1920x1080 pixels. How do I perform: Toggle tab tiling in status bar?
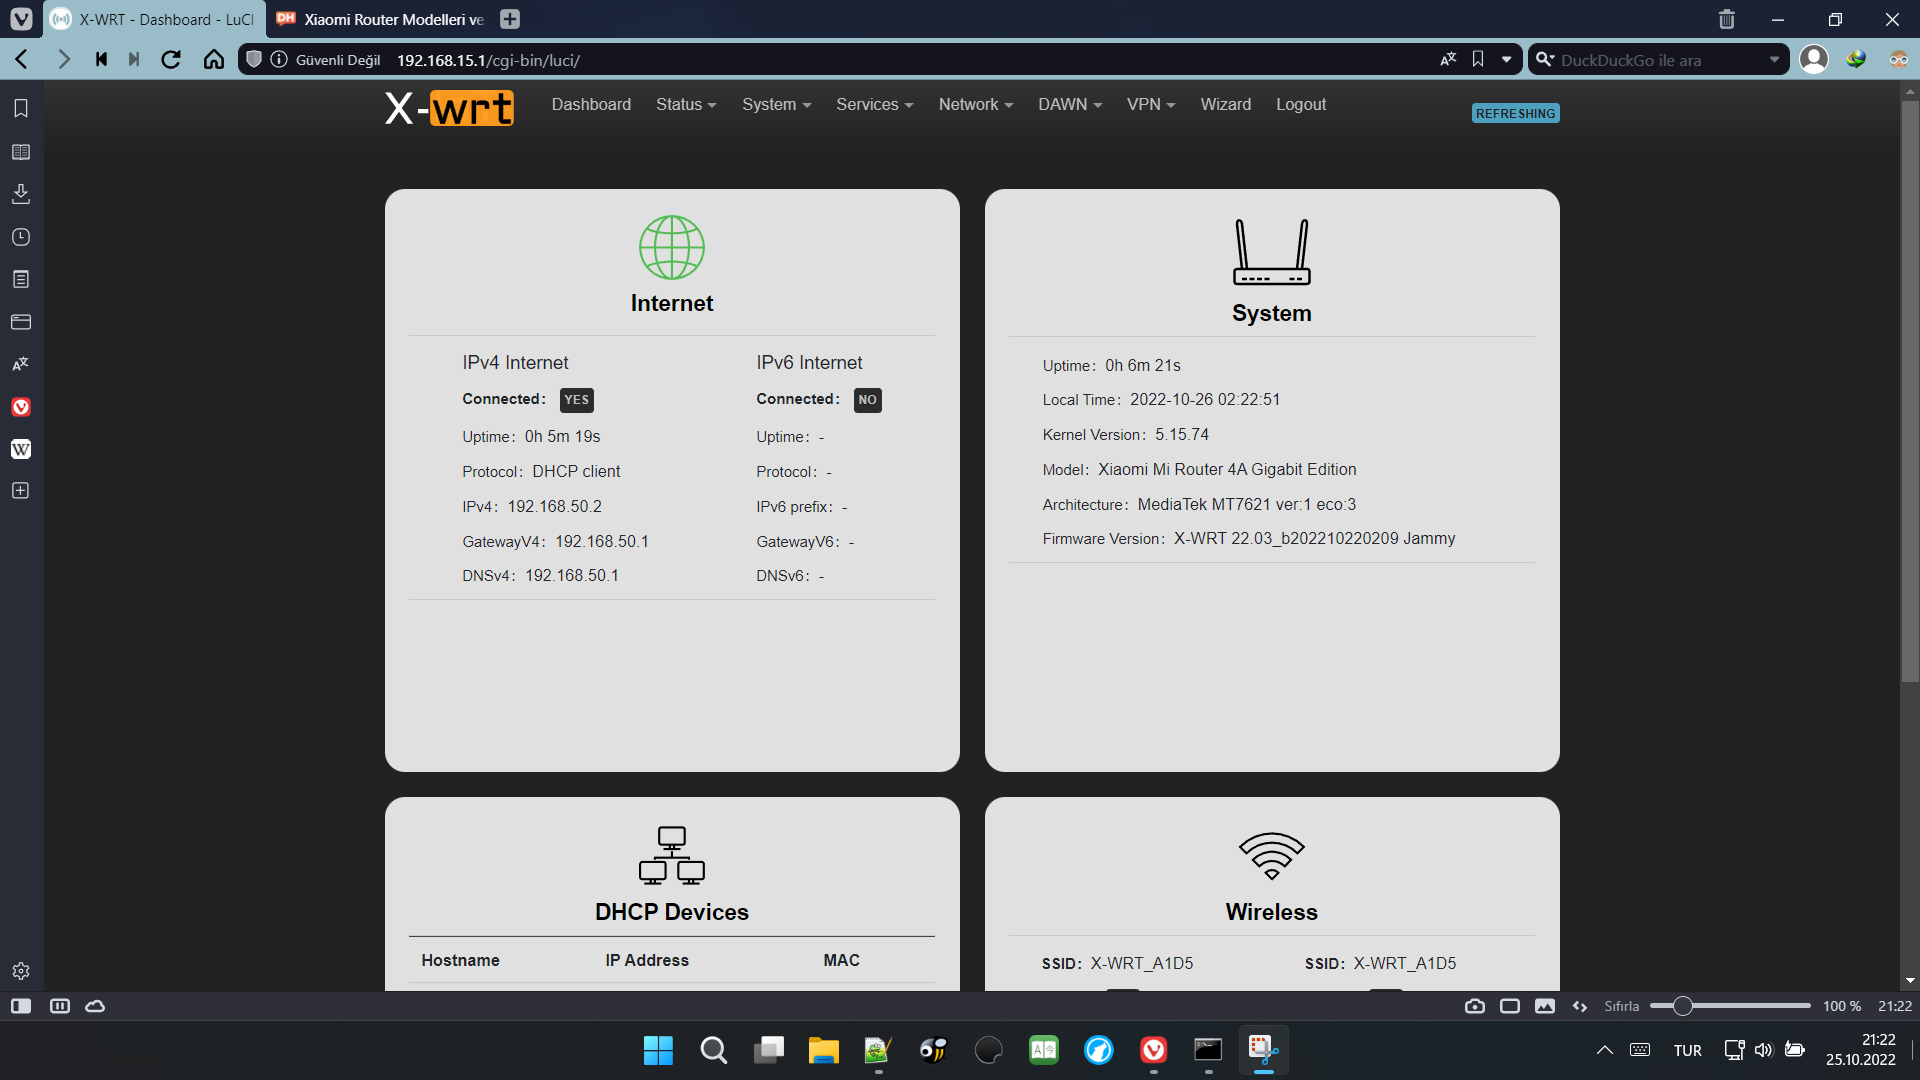[60, 1006]
